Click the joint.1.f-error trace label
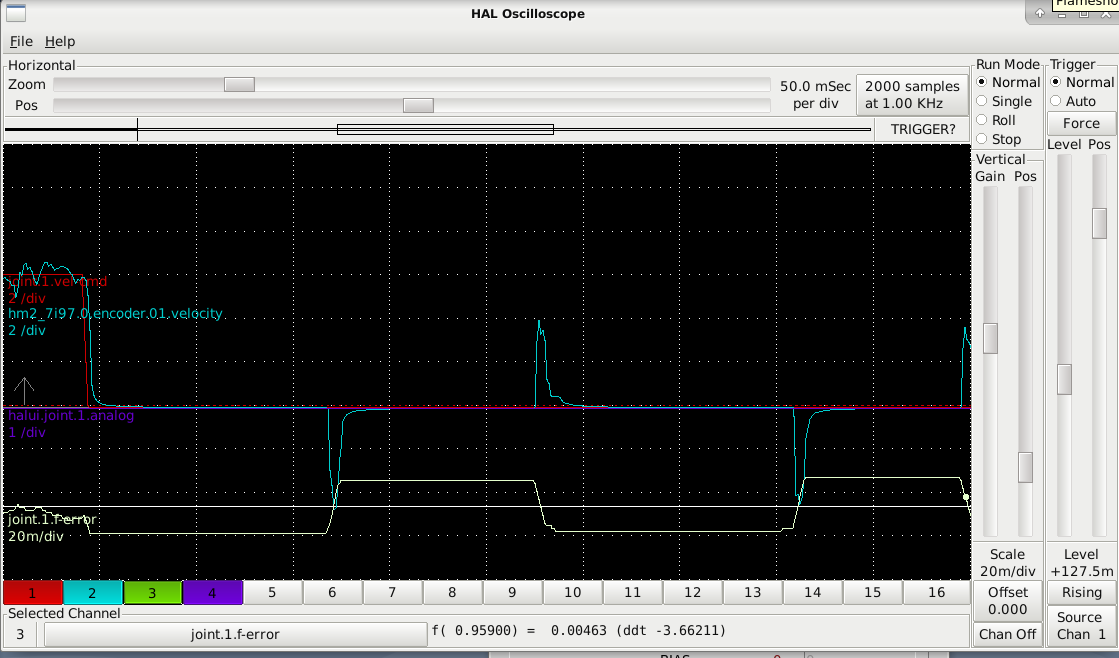The height and width of the screenshot is (658, 1119). coord(52,520)
